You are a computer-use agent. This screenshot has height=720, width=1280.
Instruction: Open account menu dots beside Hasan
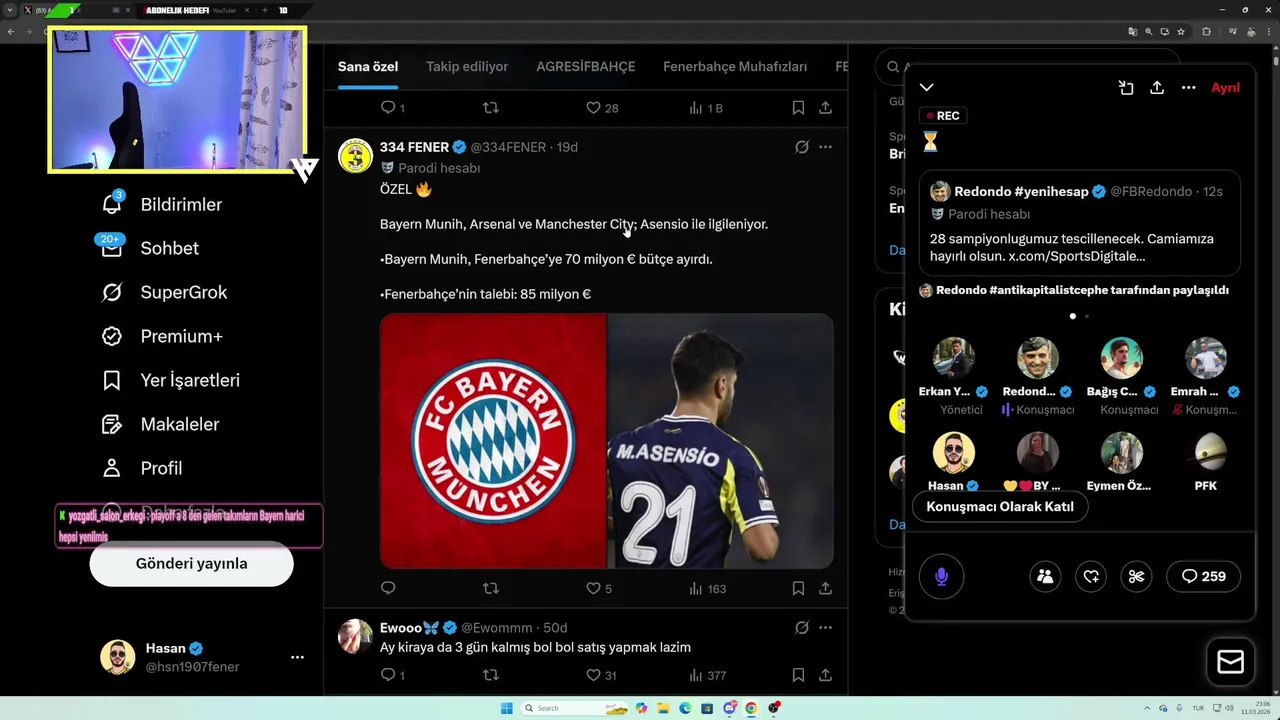pos(297,657)
